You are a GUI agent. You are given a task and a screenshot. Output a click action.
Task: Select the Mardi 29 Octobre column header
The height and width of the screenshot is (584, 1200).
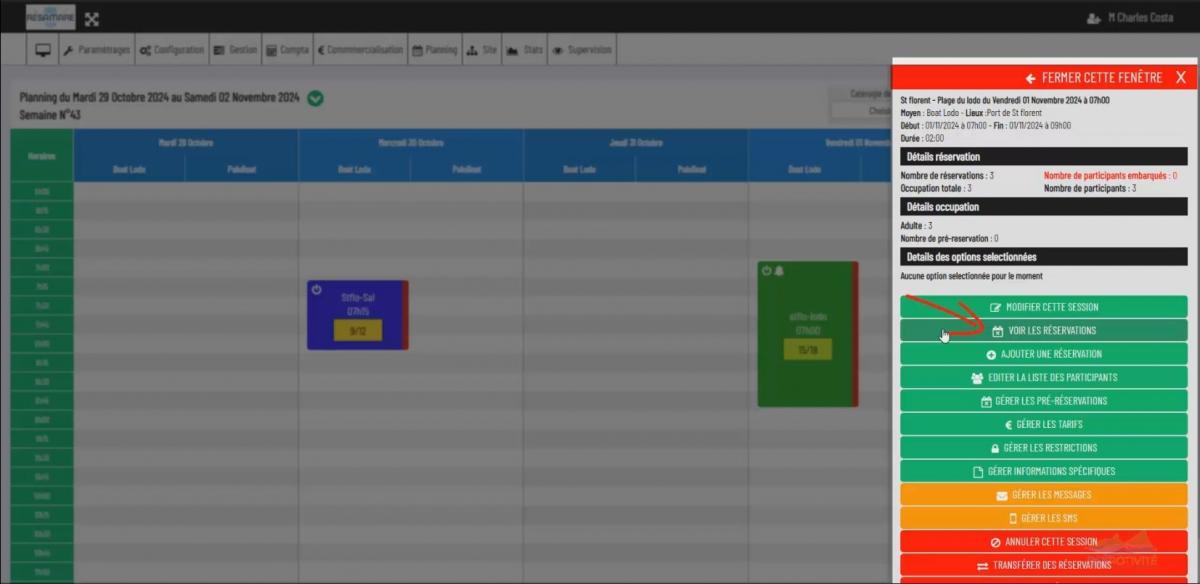click(186, 143)
